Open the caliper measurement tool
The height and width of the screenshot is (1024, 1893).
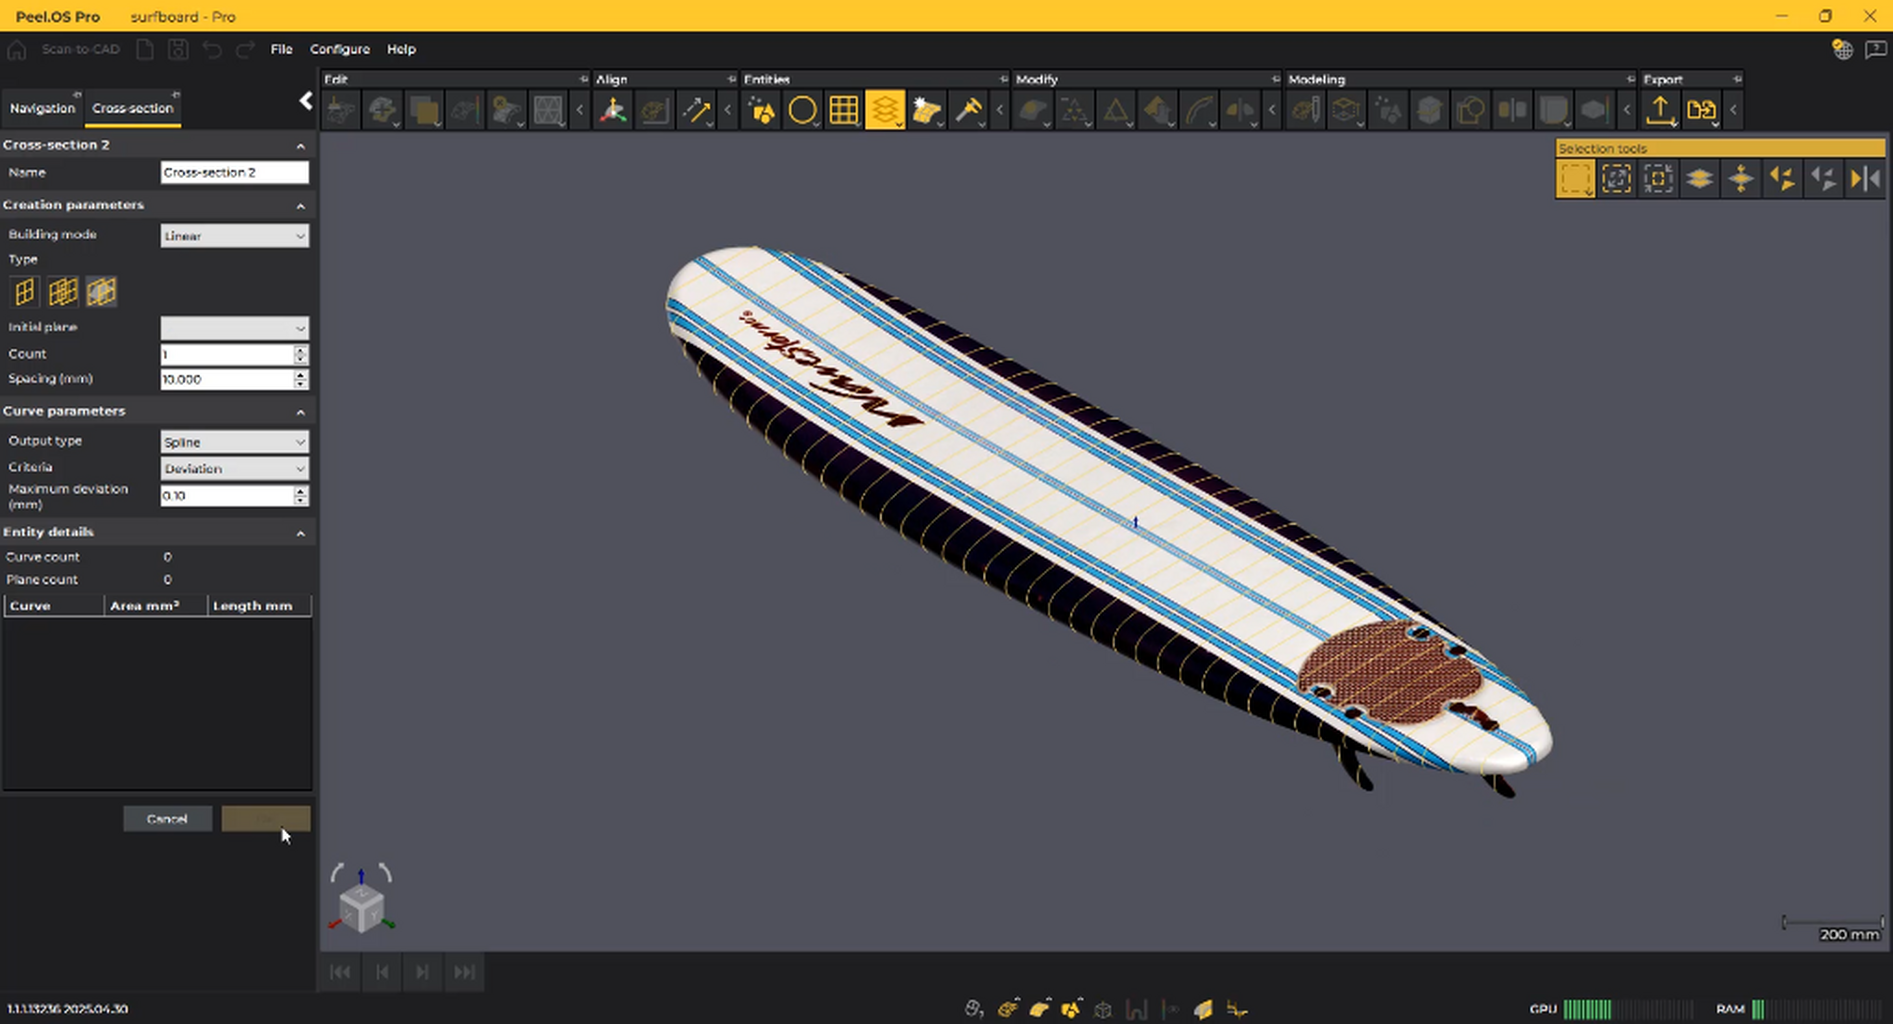(968, 110)
